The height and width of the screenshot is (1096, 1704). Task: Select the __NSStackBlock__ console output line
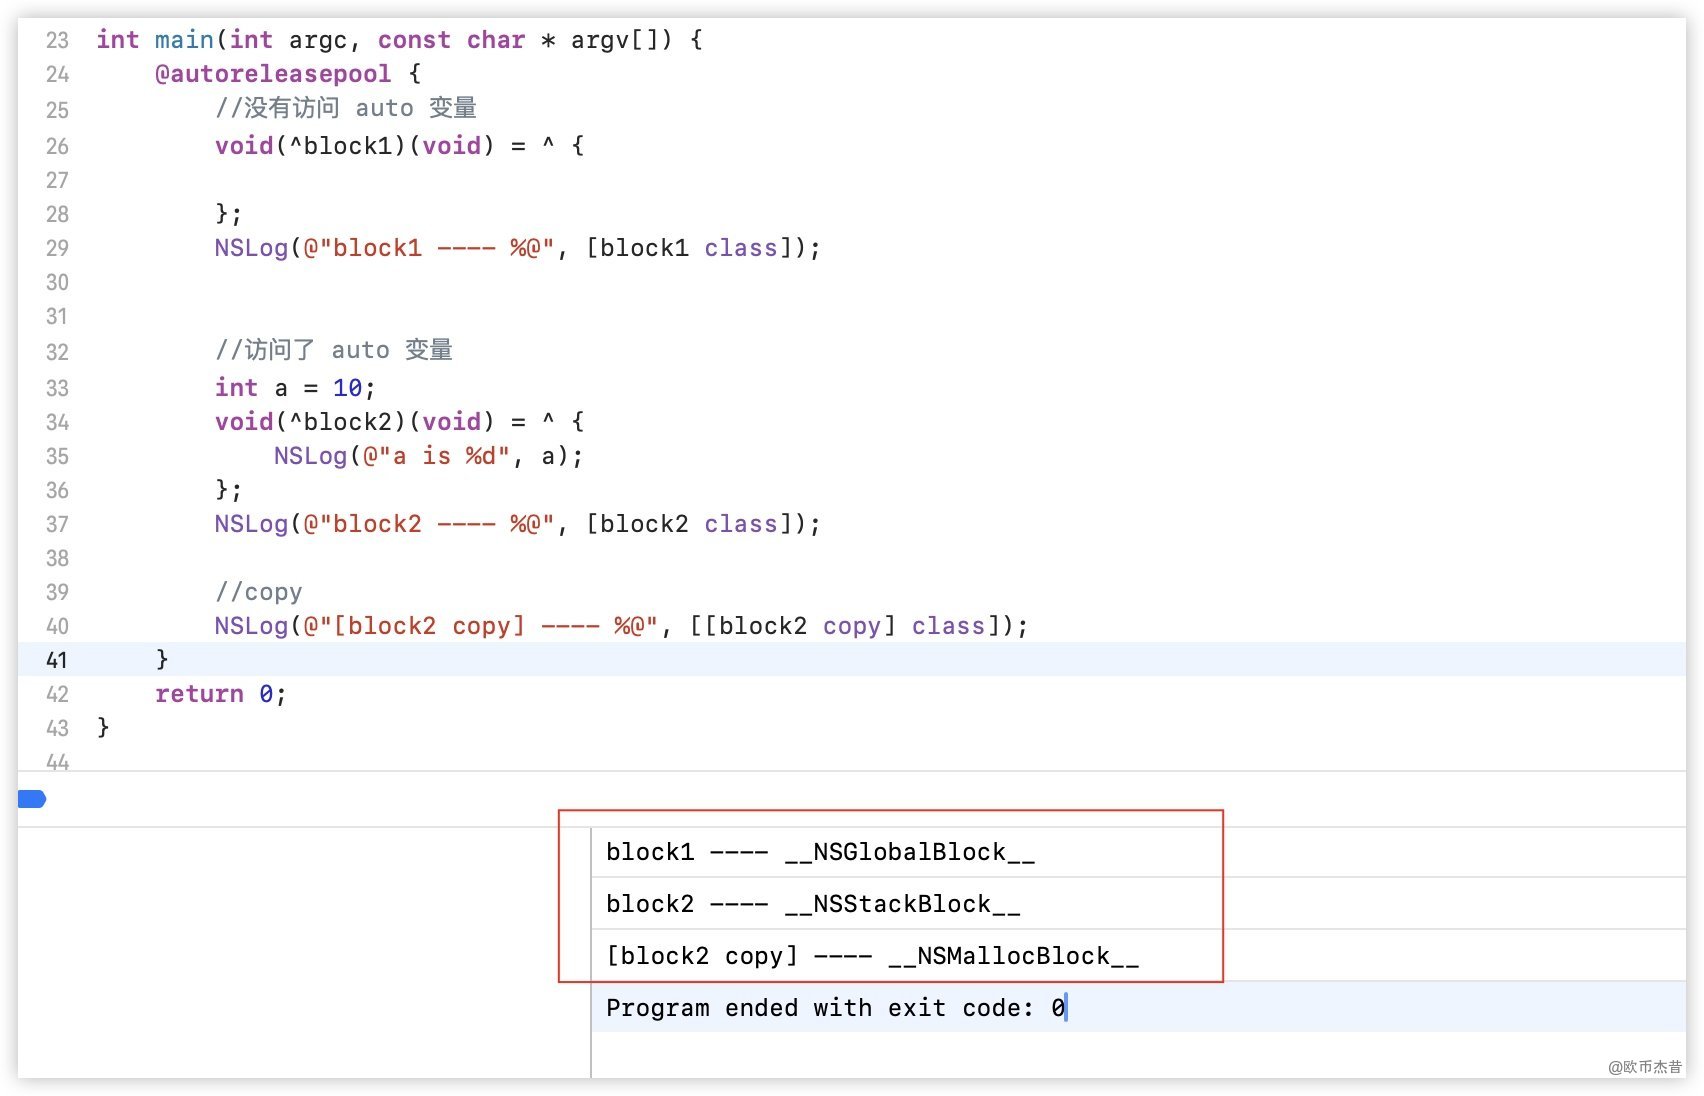[812, 904]
